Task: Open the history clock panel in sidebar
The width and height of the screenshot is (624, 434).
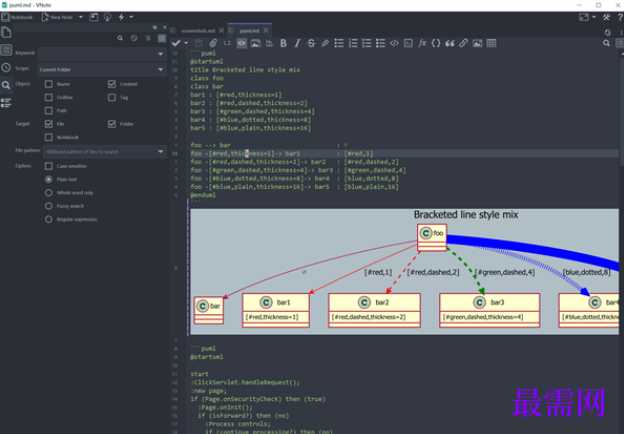Action: (x=6, y=68)
